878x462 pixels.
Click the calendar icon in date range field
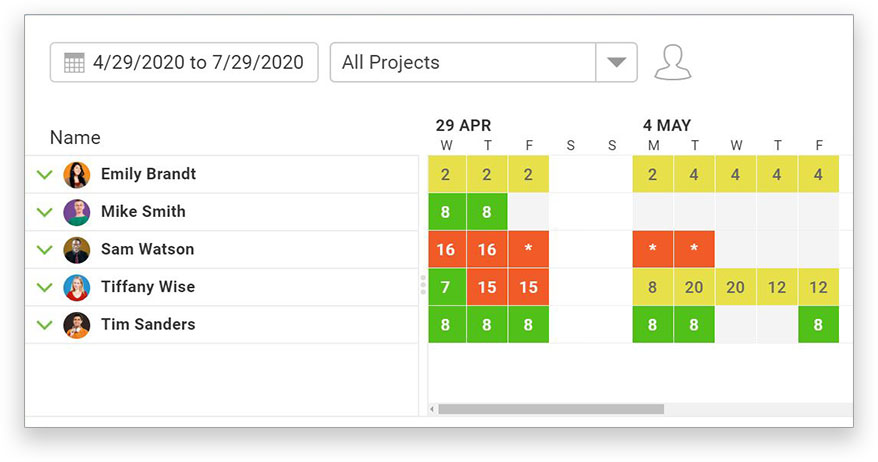pyautogui.click(x=74, y=63)
